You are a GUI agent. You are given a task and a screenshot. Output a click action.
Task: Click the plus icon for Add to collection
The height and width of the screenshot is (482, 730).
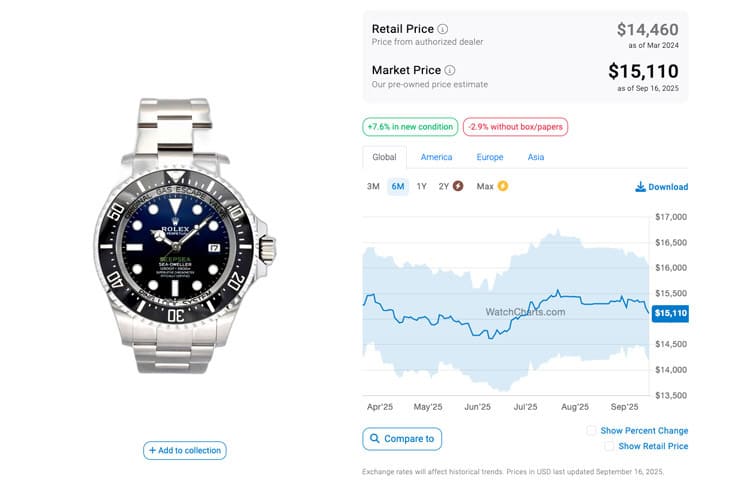tap(152, 451)
